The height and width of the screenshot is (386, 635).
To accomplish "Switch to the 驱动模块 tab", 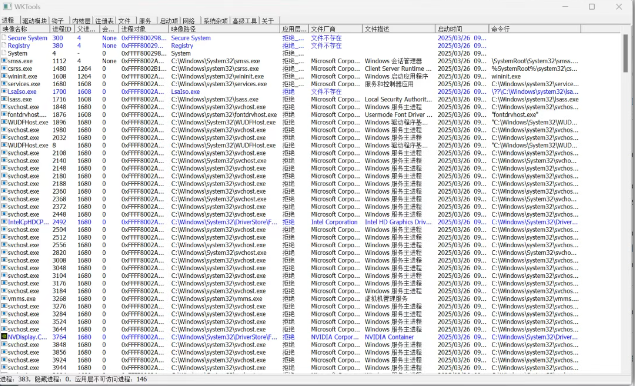I will coord(34,21).
